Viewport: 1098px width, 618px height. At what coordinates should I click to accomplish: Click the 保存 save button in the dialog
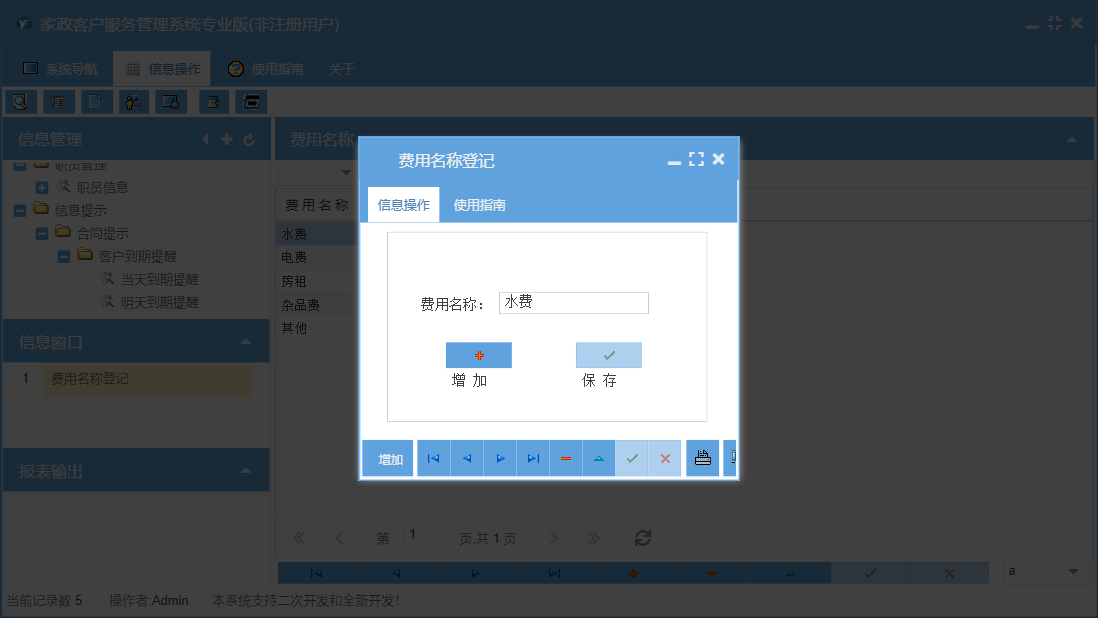pyautogui.click(x=607, y=355)
